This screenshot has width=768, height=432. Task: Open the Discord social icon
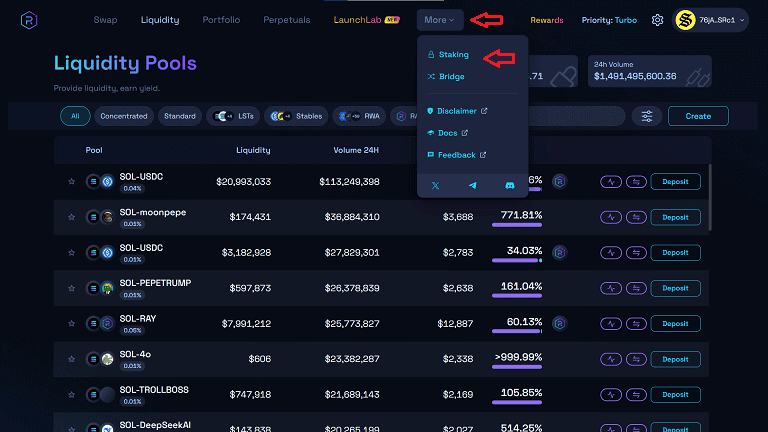(510, 186)
